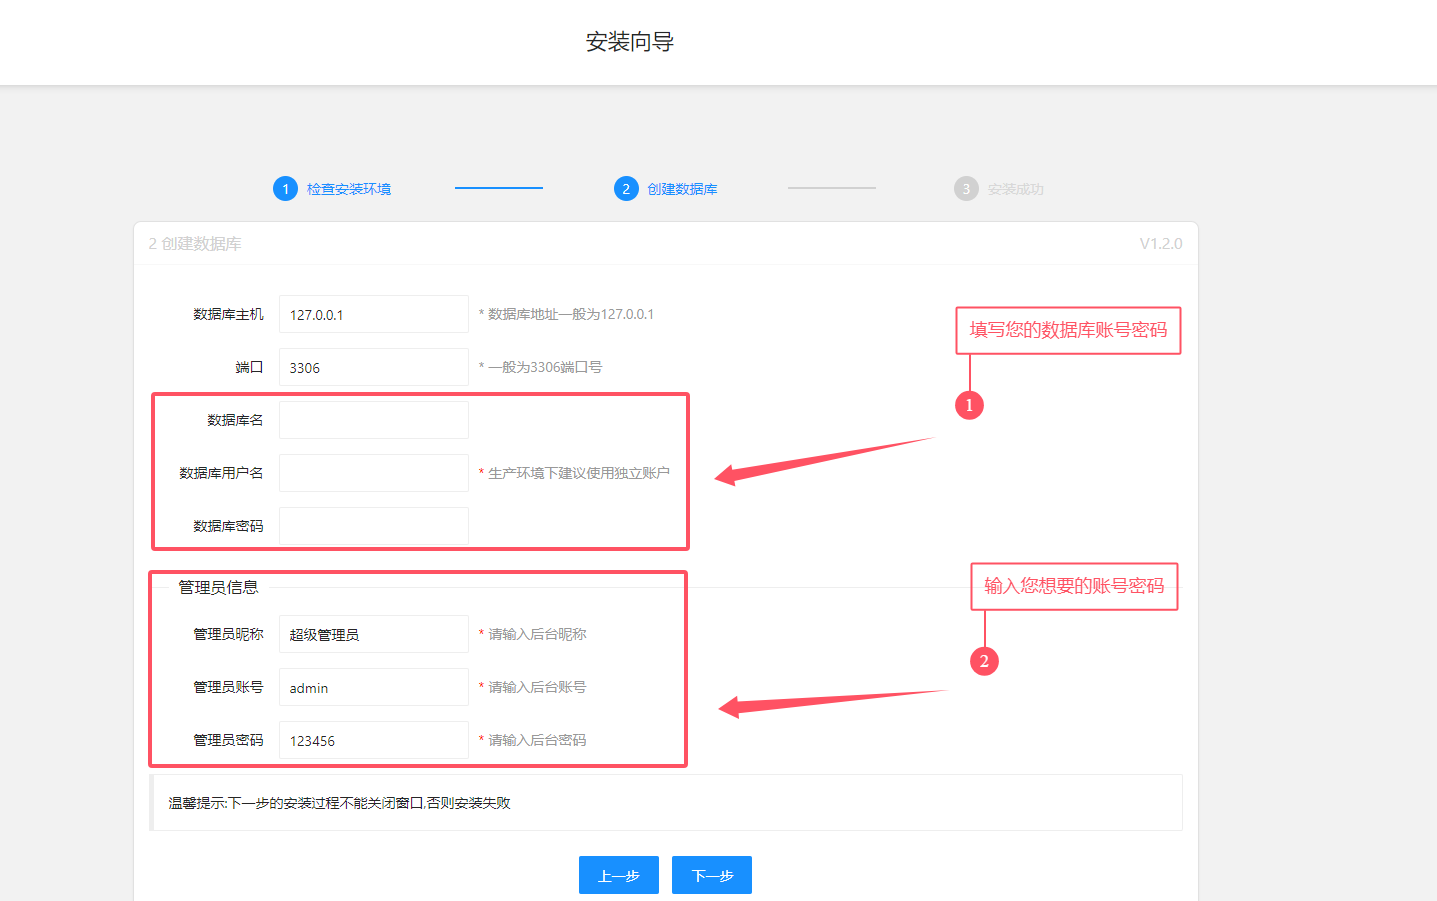Click the 端口 field label
Image resolution: width=1437 pixels, height=901 pixels.
click(x=249, y=367)
